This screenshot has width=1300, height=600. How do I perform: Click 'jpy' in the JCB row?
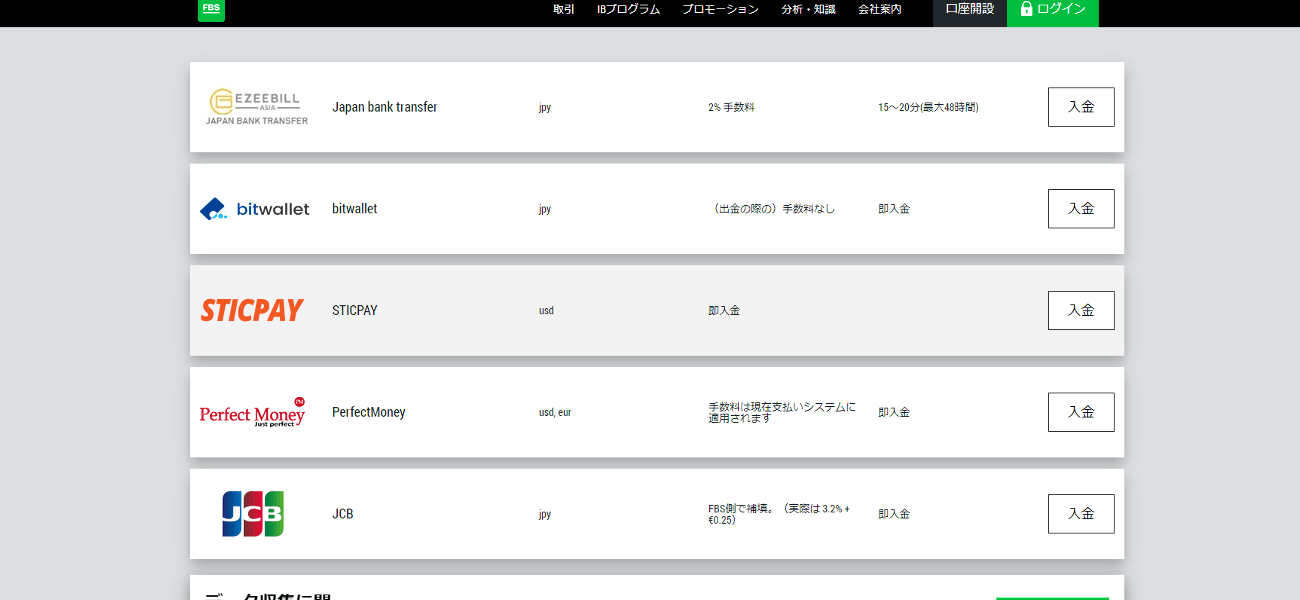coord(545,515)
